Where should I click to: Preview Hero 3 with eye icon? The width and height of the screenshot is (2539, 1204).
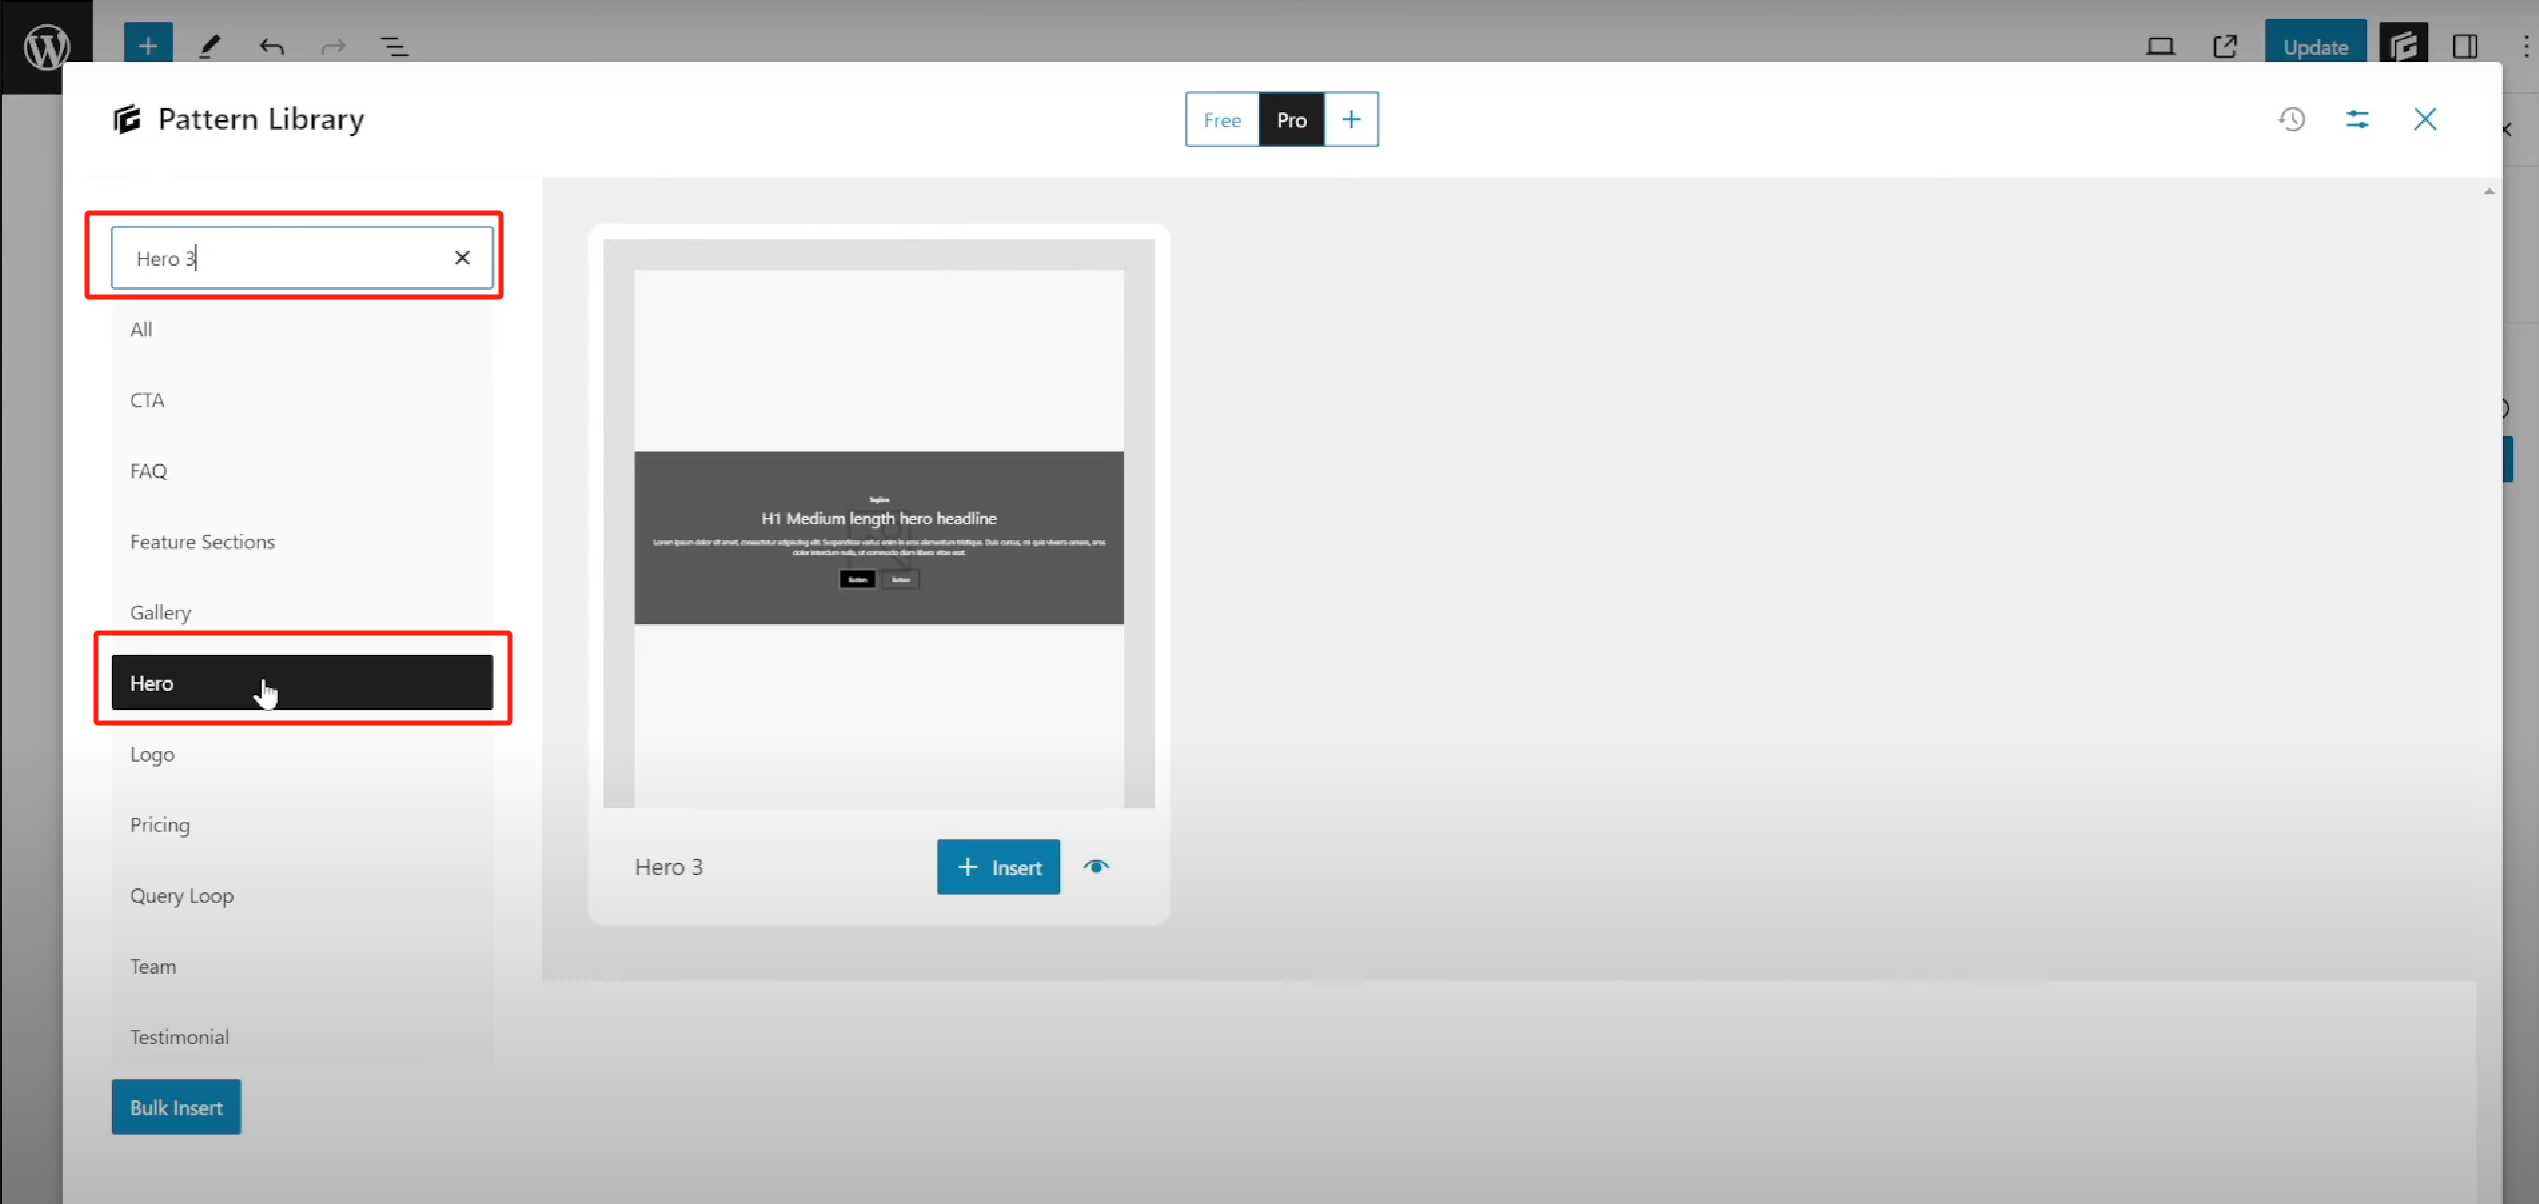(x=1096, y=867)
